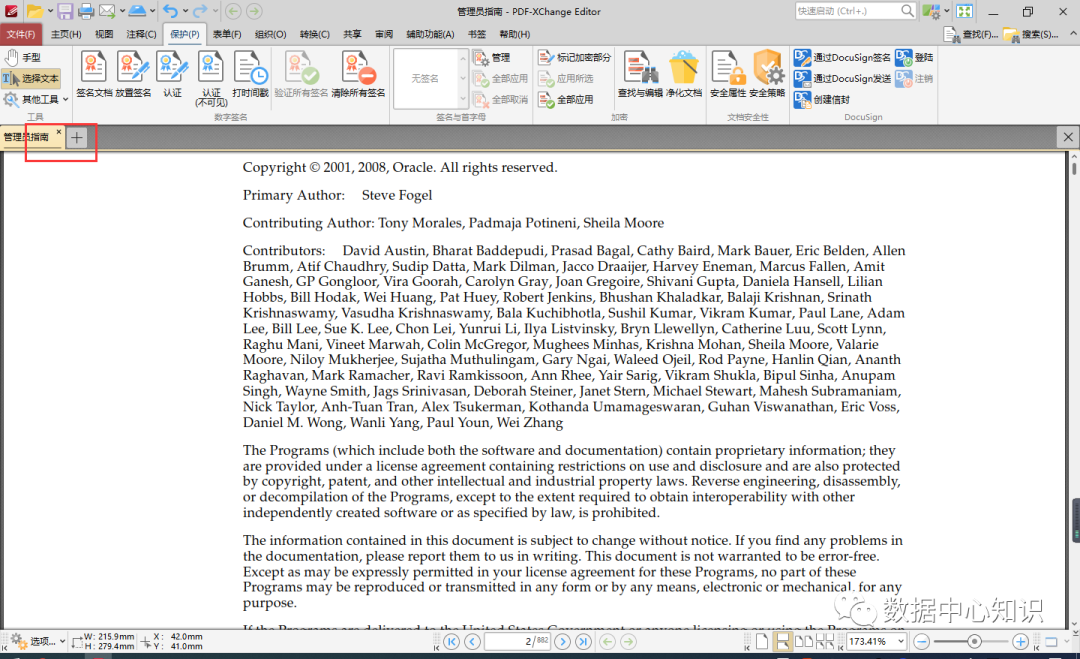The image size is (1080, 659).
Task: Save the document with the floppy disk icon
Action: [x=65, y=11]
